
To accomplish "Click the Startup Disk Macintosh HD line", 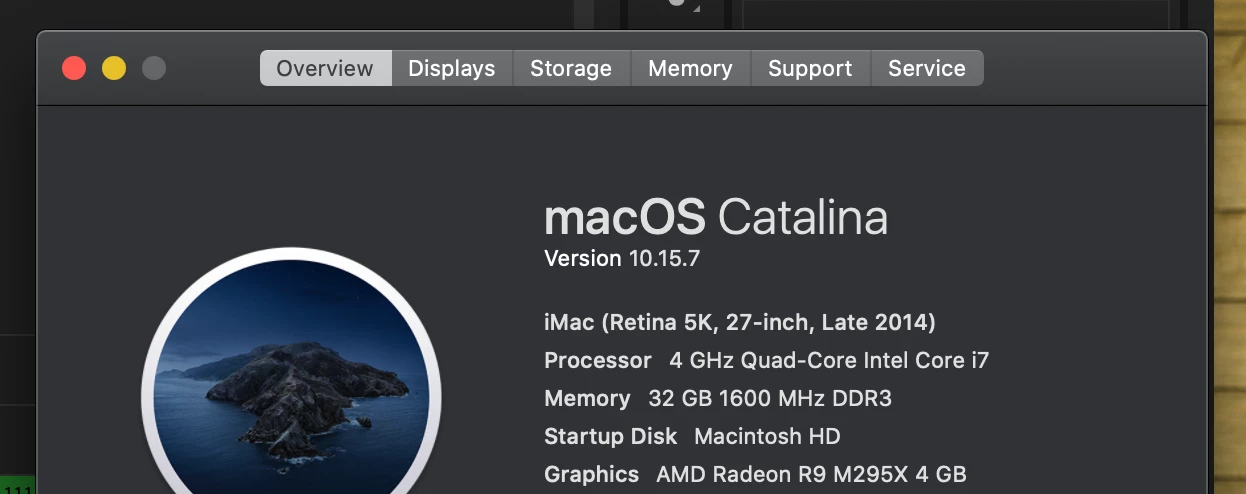I will (692, 436).
